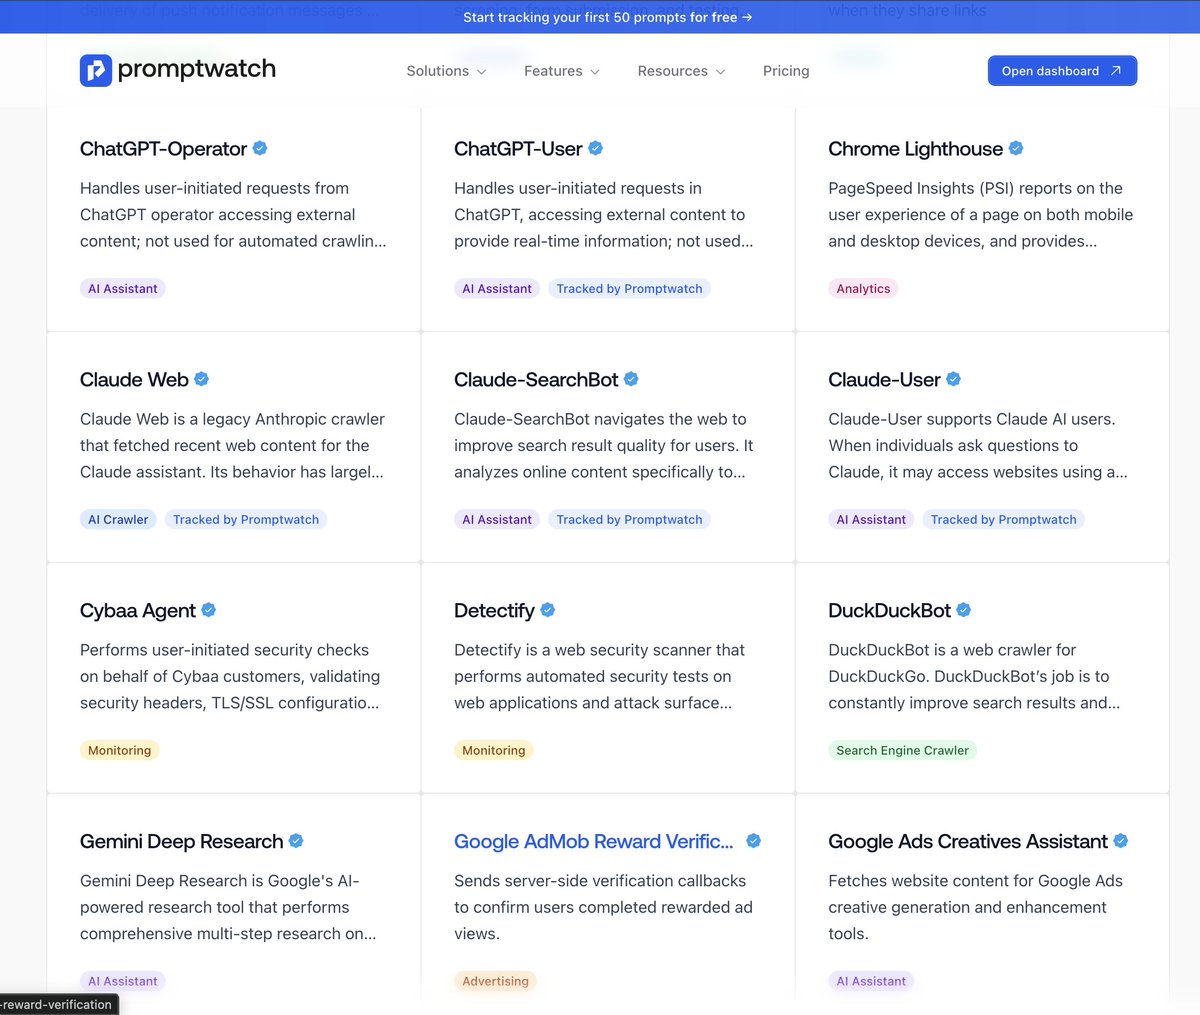Open the Claude Web card title
The width and height of the screenshot is (1200, 1015).
[x=134, y=380]
